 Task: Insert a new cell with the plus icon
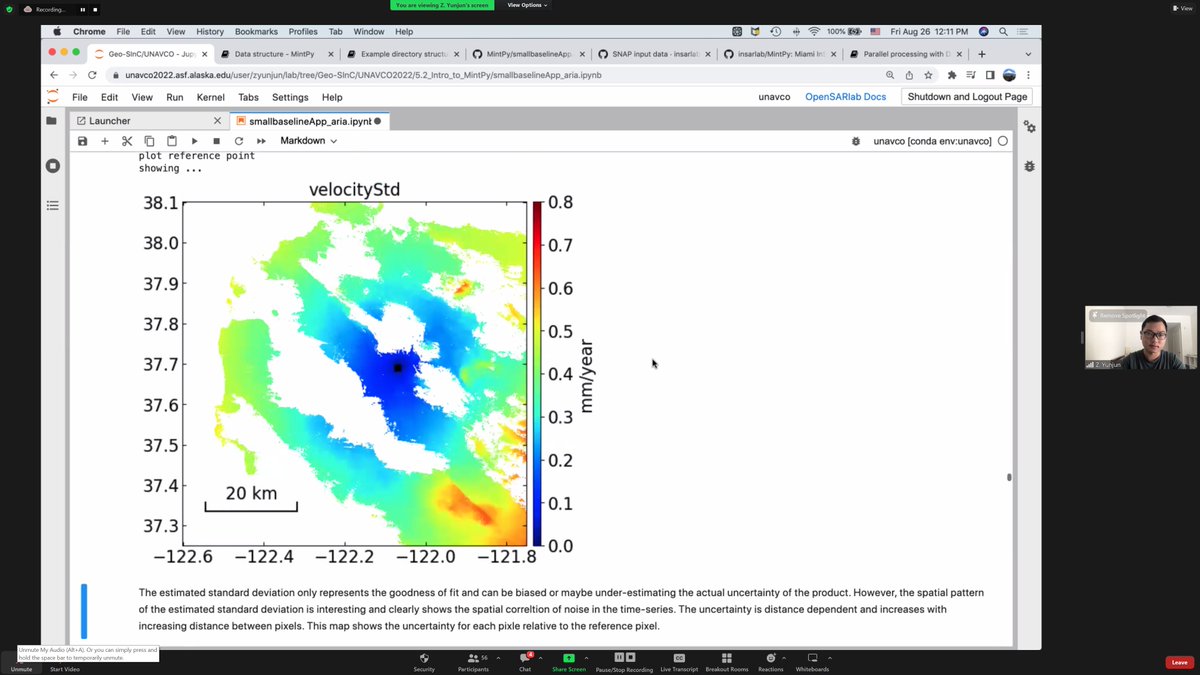point(105,141)
